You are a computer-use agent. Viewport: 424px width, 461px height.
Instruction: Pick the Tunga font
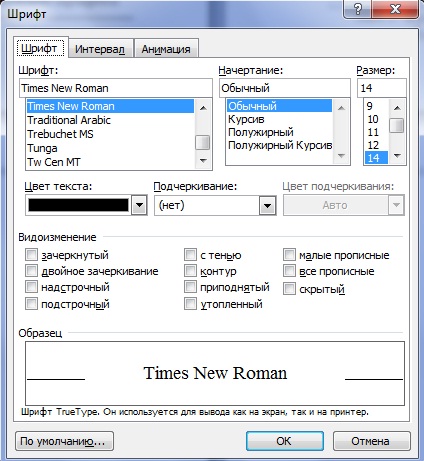(x=110, y=148)
